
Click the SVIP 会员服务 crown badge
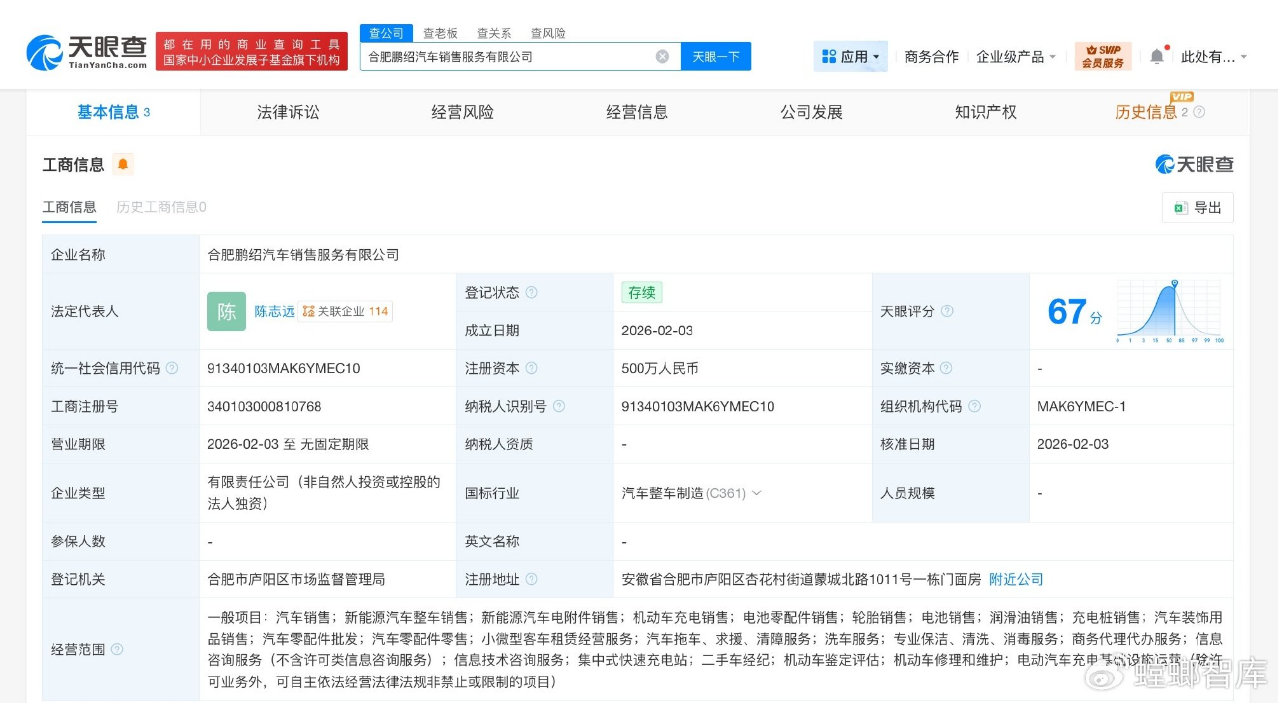click(x=1103, y=55)
